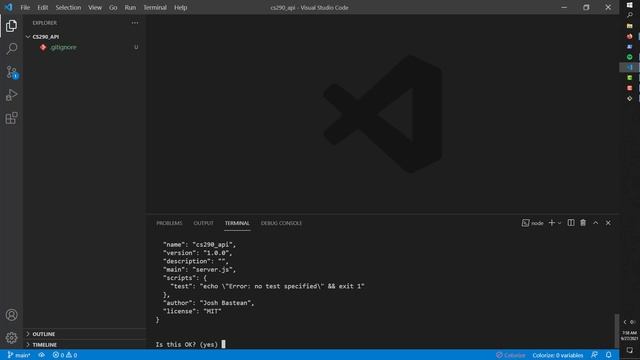Click the main branch status item

(x=19, y=355)
